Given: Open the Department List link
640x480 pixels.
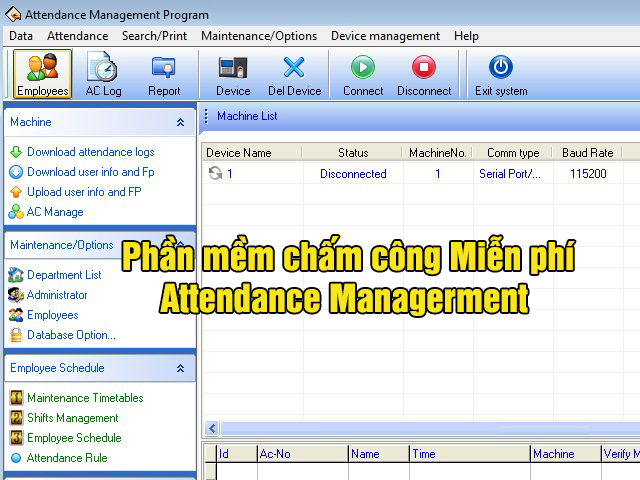Looking at the screenshot, I should (x=64, y=275).
